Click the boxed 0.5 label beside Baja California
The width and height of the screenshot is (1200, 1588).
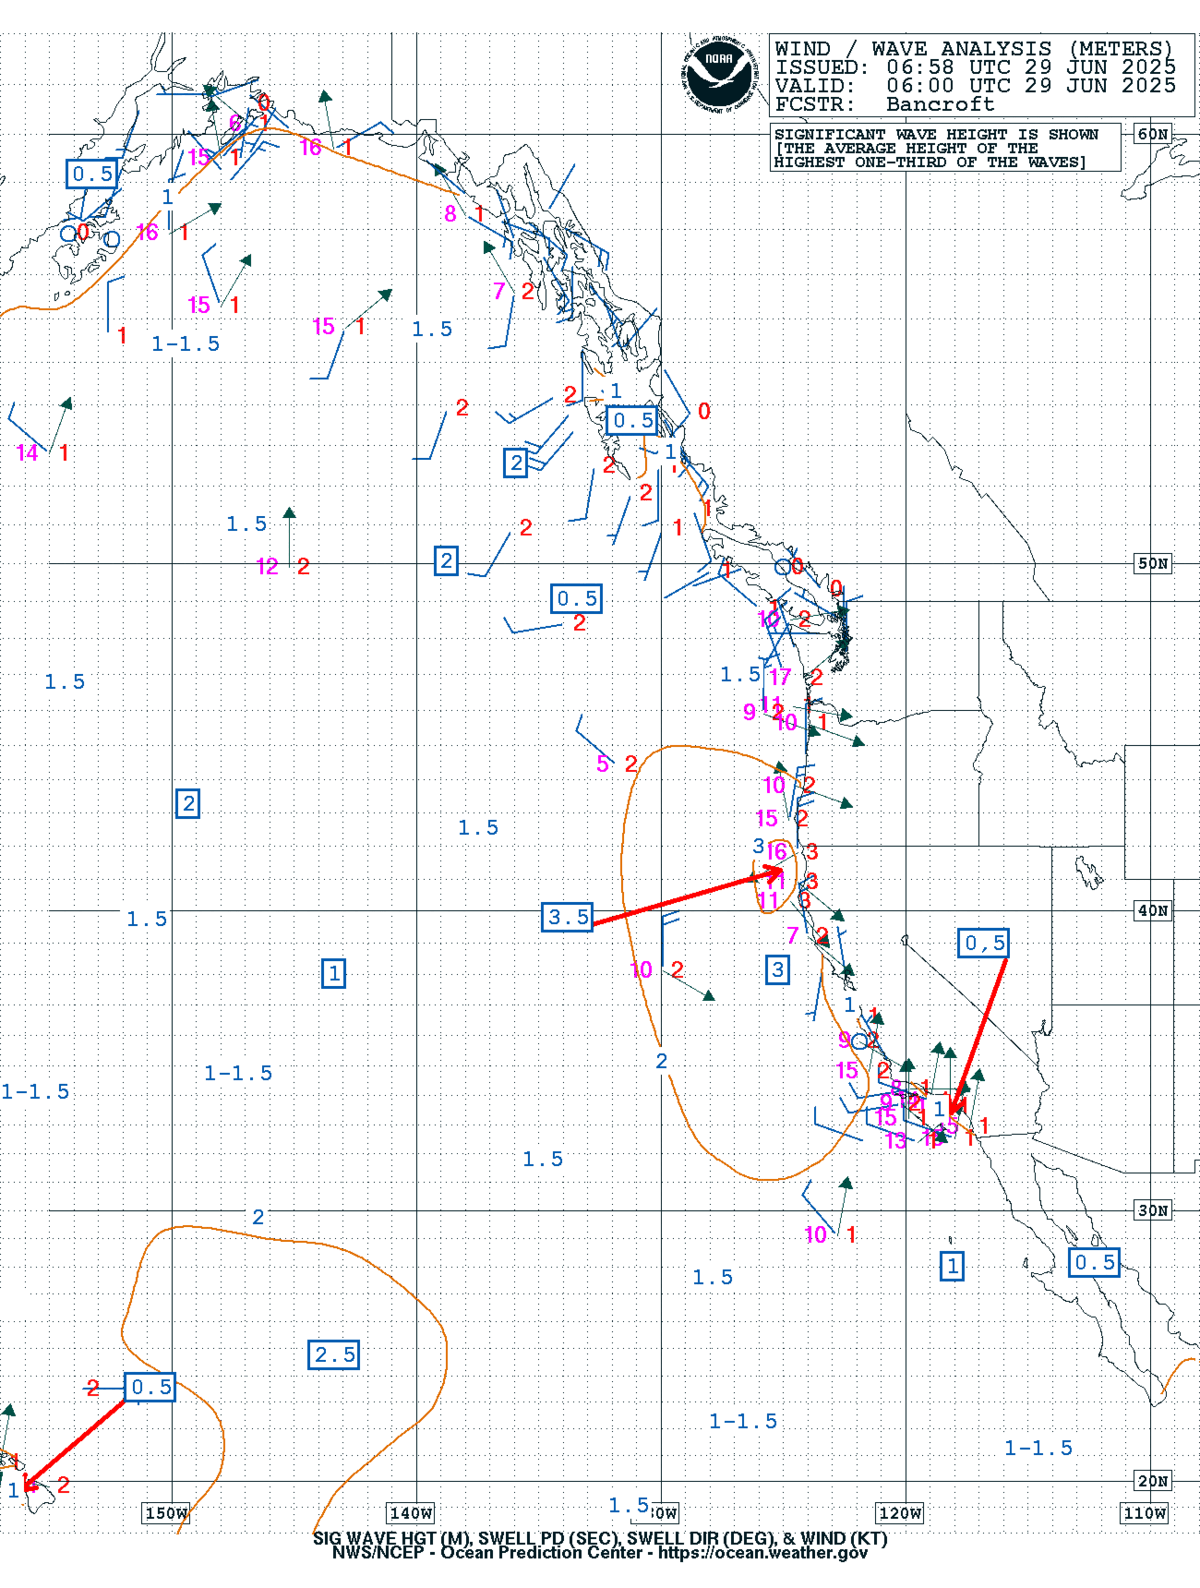pyautogui.click(x=1094, y=1262)
